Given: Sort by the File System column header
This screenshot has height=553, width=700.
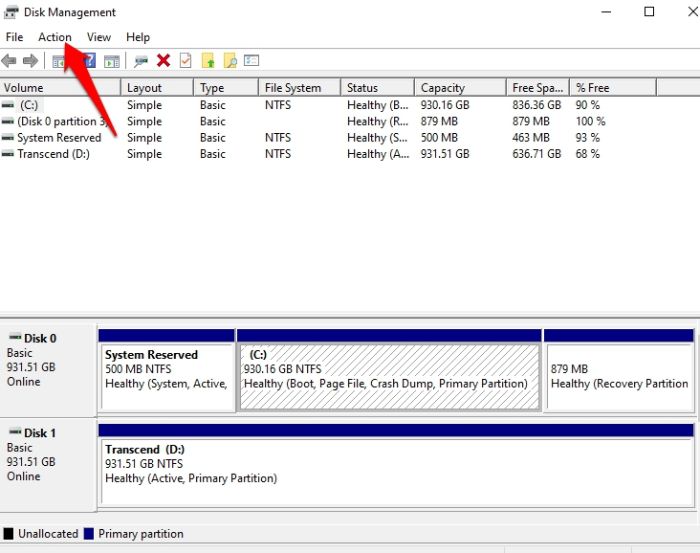Looking at the screenshot, I should (300, 87).
